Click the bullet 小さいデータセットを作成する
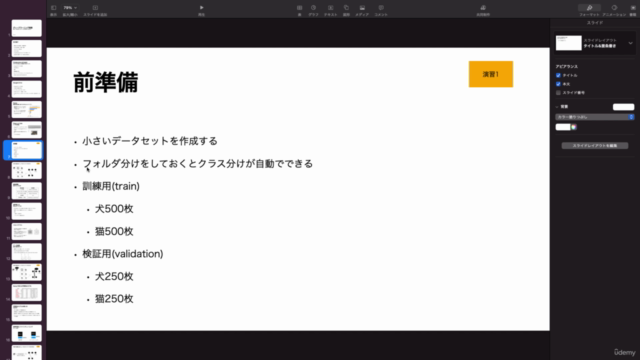640x360 pixels. point(150,141)
